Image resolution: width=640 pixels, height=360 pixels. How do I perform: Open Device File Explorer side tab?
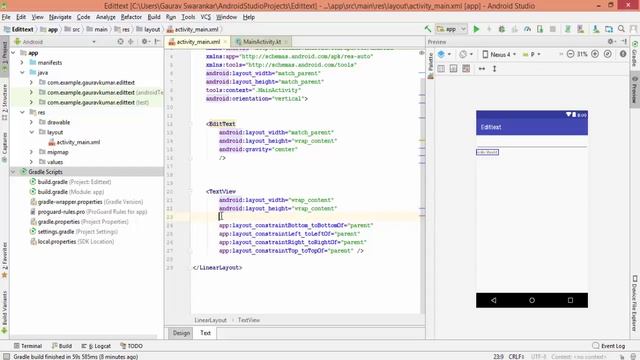point(635,303)
